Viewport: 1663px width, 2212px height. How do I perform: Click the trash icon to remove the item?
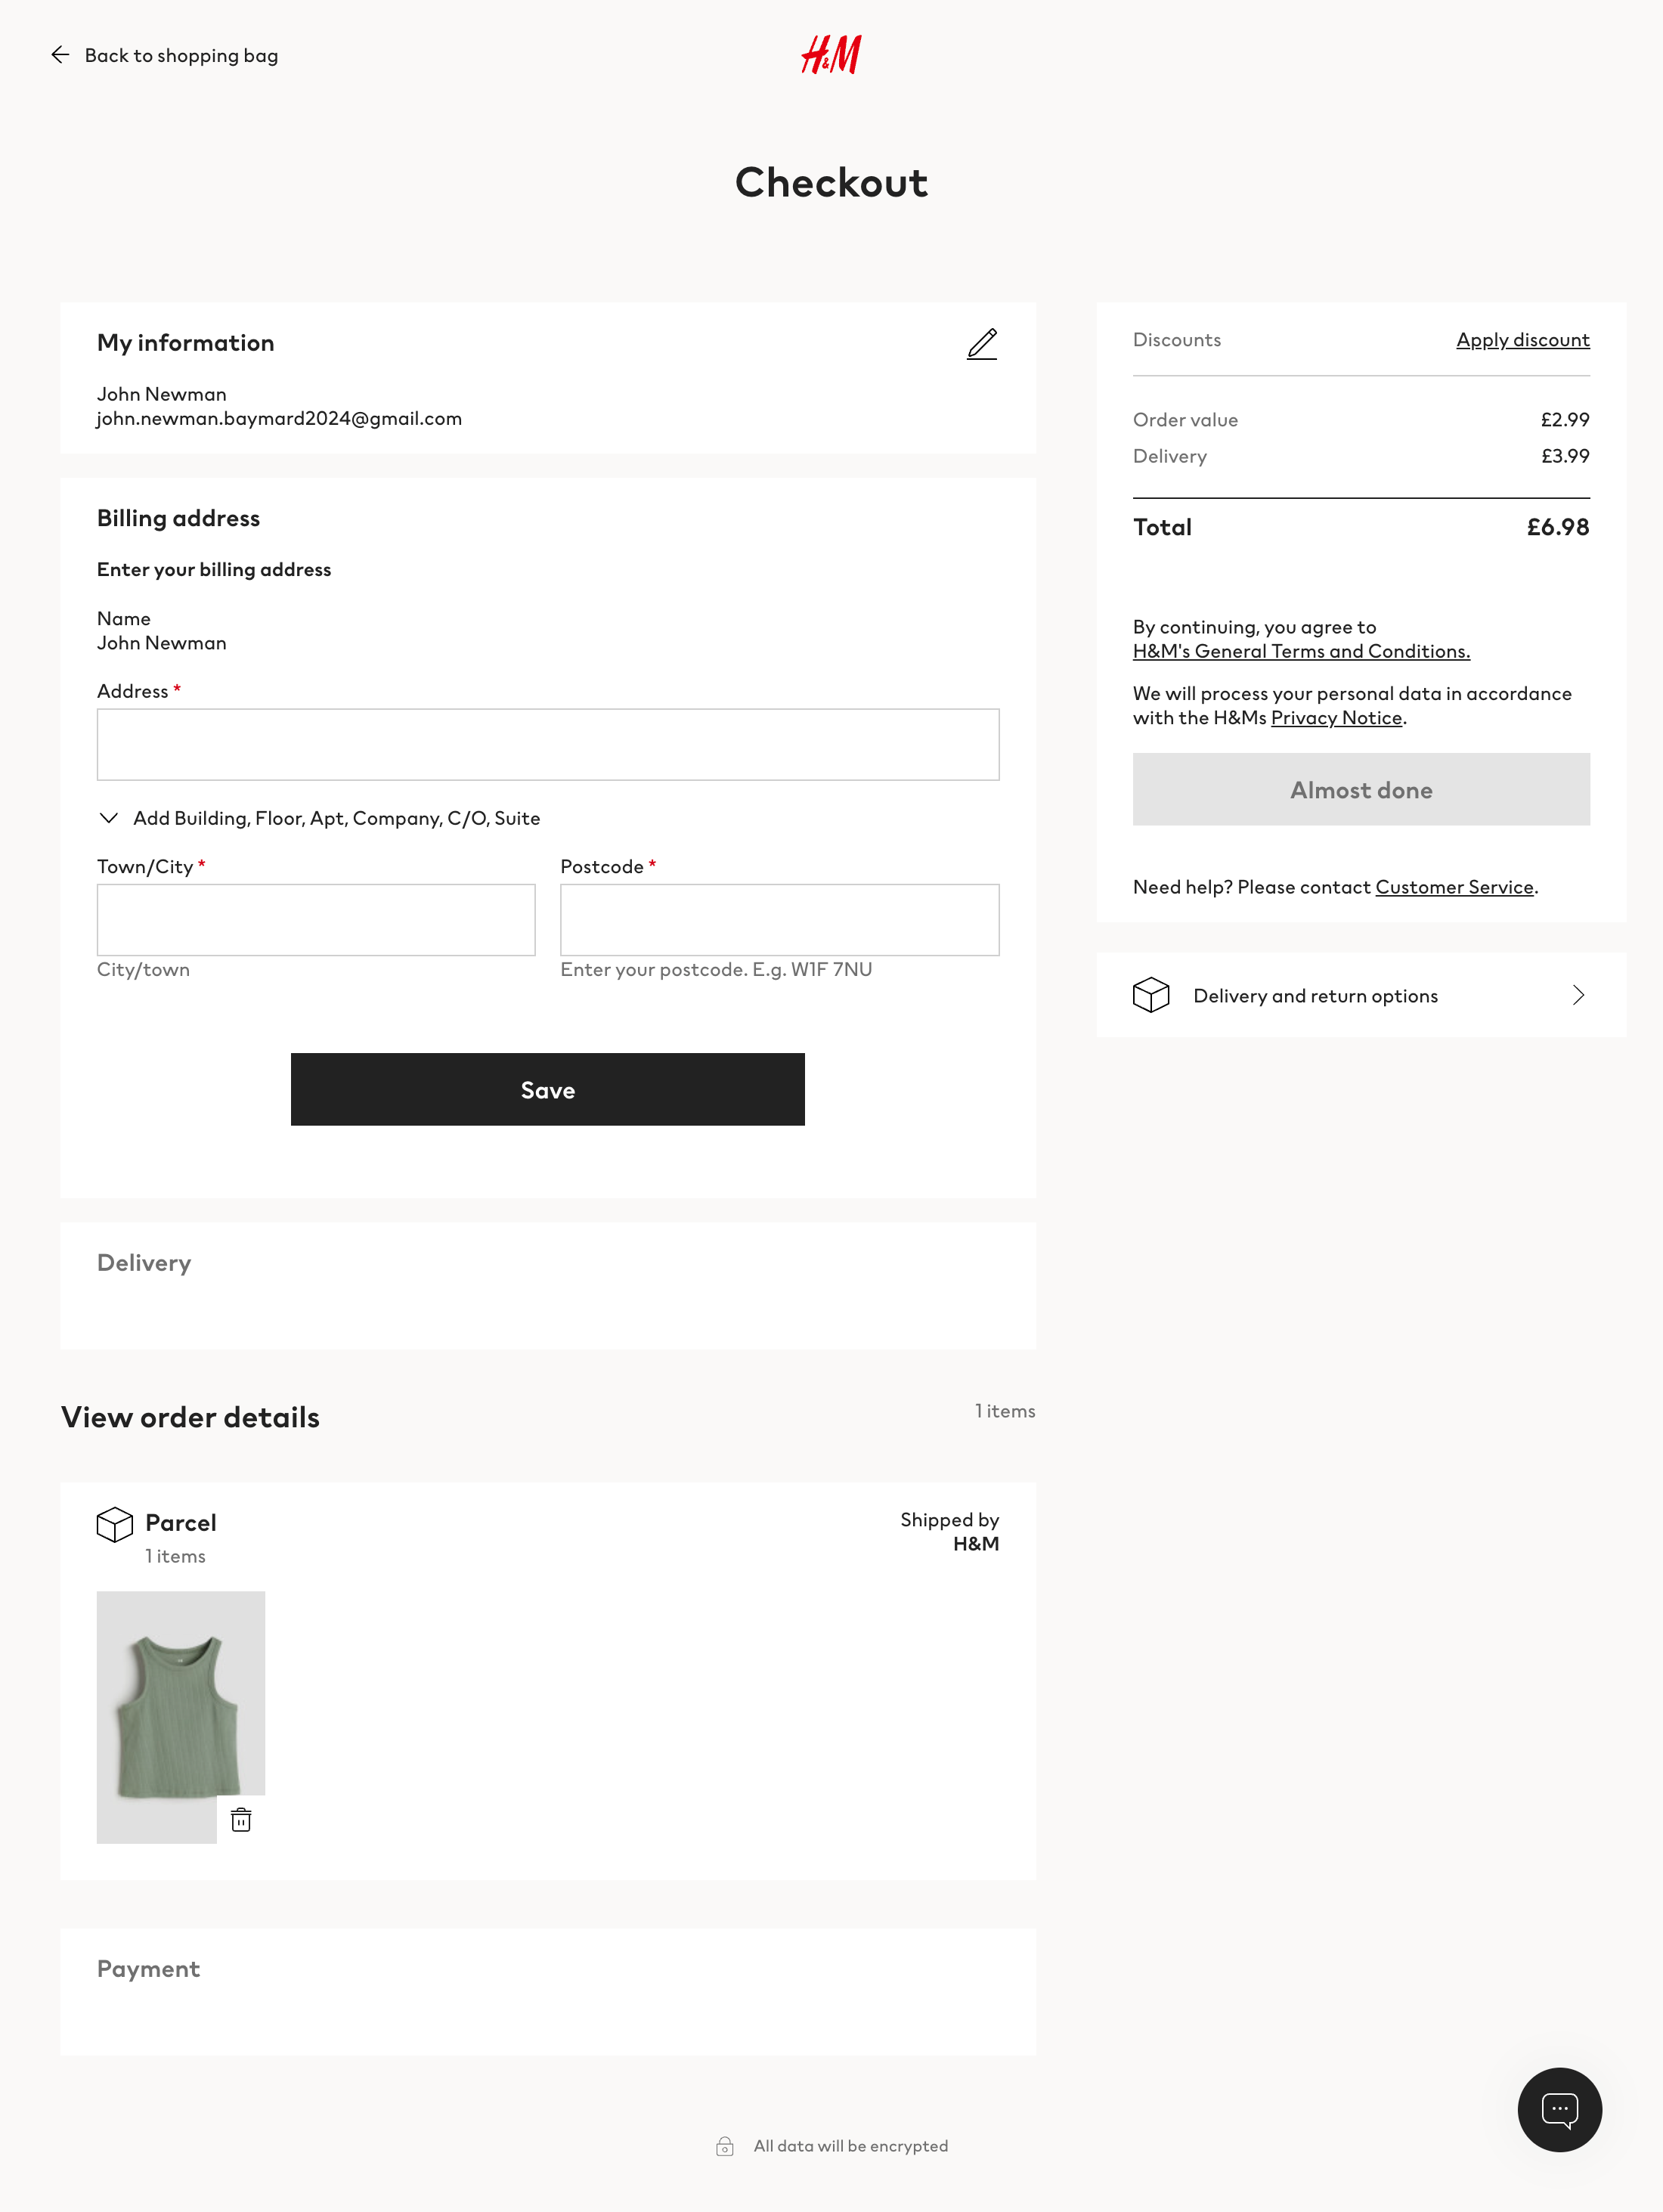coord(240,1820)
